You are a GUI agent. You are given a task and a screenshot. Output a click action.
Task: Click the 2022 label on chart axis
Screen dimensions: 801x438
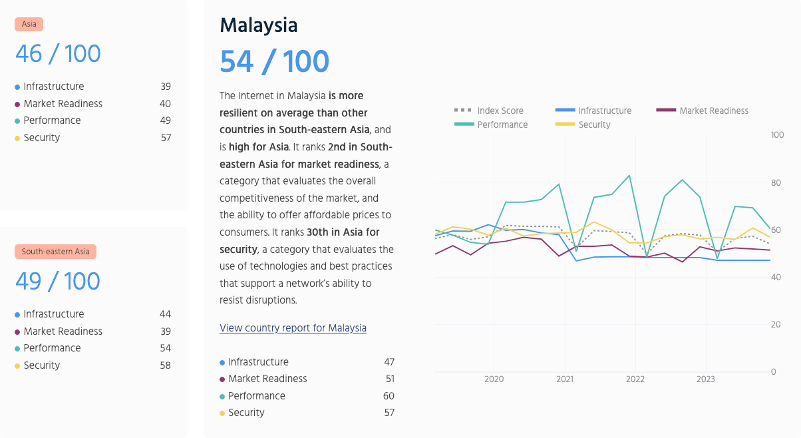pyautogui.click(x=635, y=380)
